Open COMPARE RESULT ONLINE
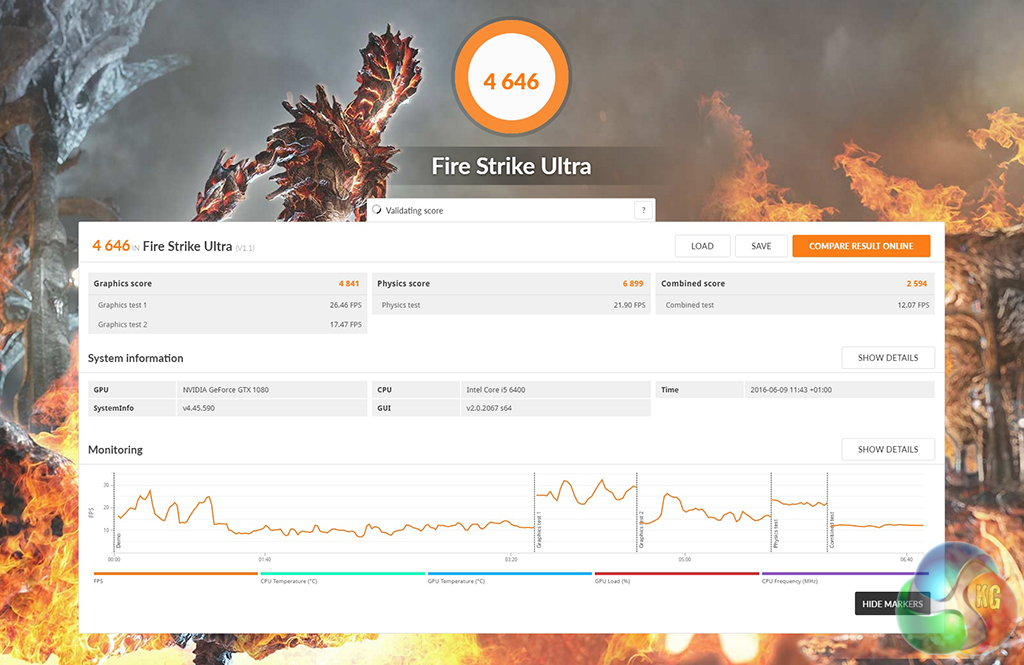The image size is (1024, 665). click(861, 246)
